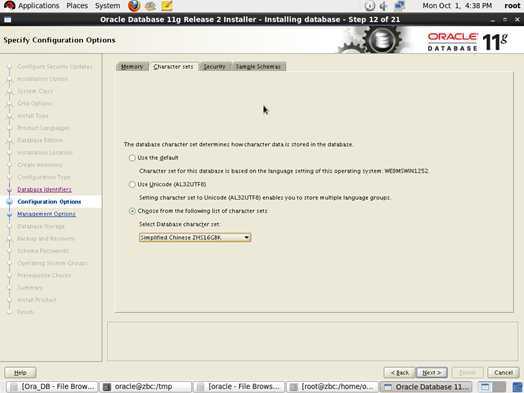Open the Places menu
Image resolution: width=524 pixels, height=393 pixels.
[77, 6]
